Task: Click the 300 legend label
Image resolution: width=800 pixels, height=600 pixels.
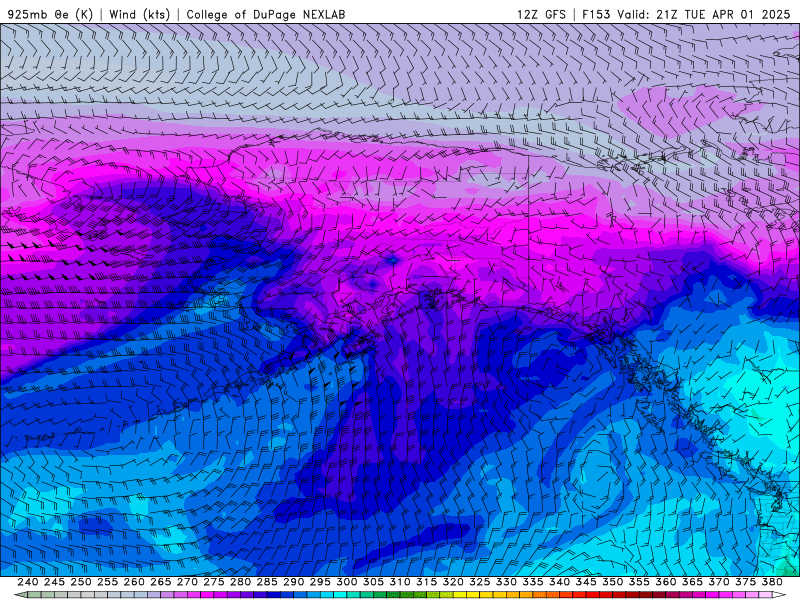Action: 346,582
